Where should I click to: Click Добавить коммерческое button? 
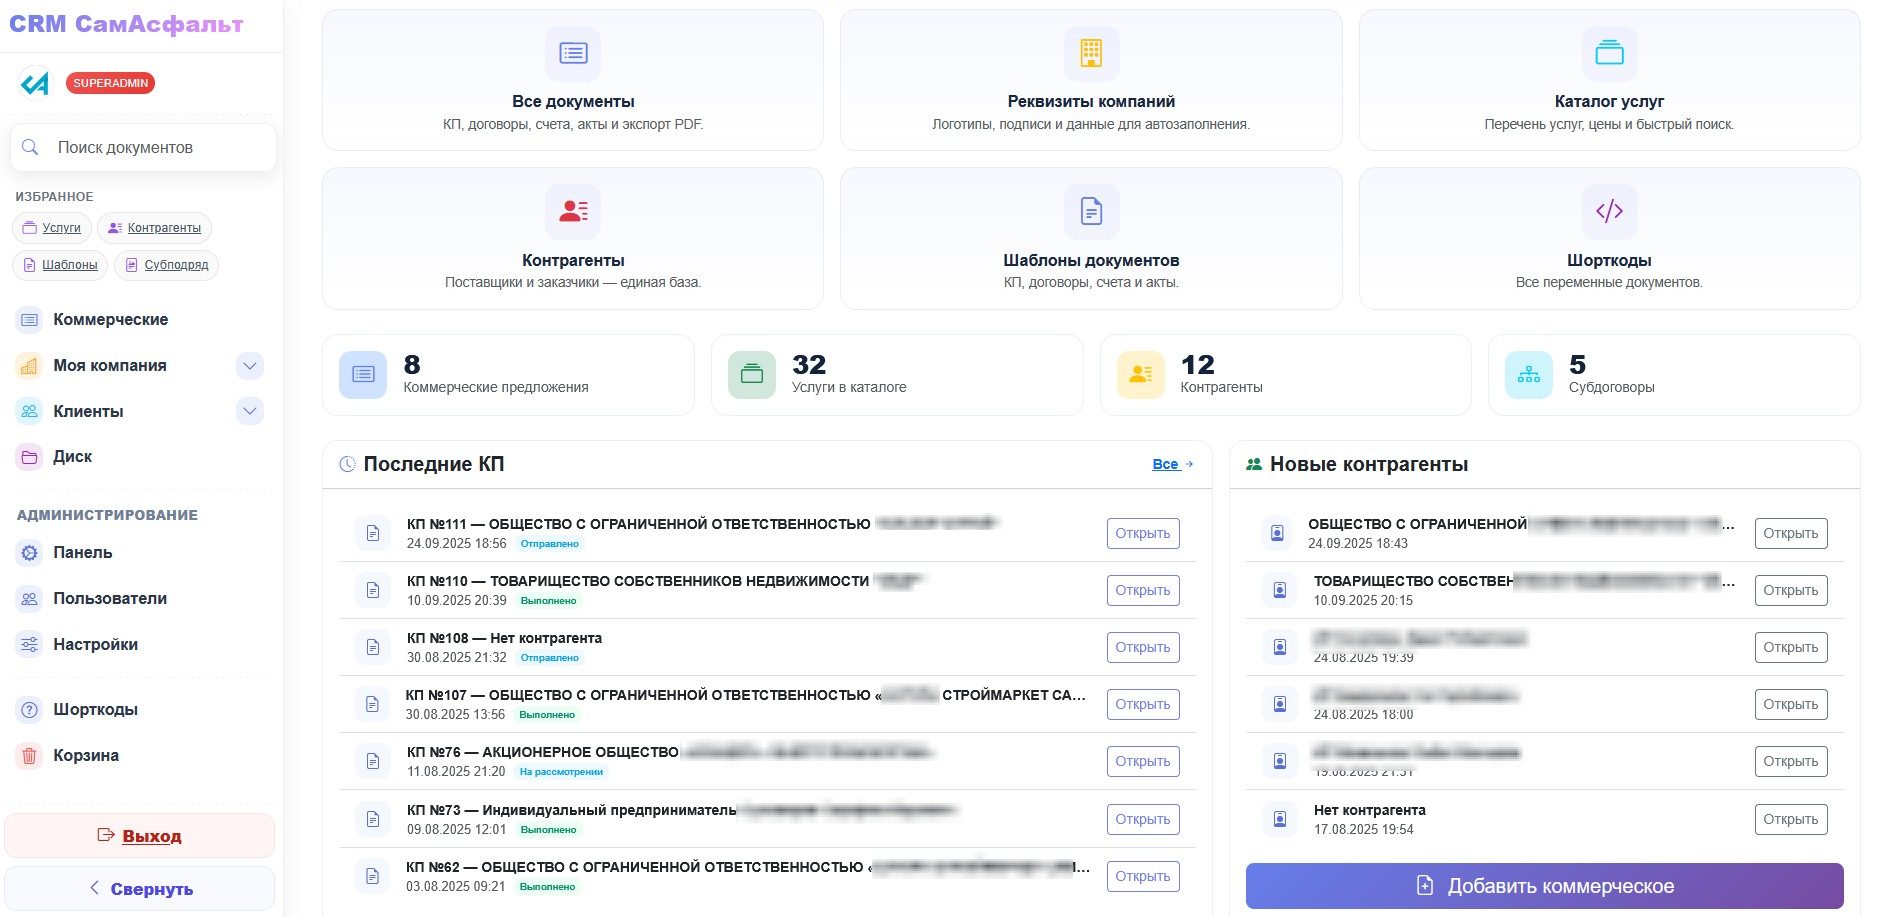pos(1544,886)
